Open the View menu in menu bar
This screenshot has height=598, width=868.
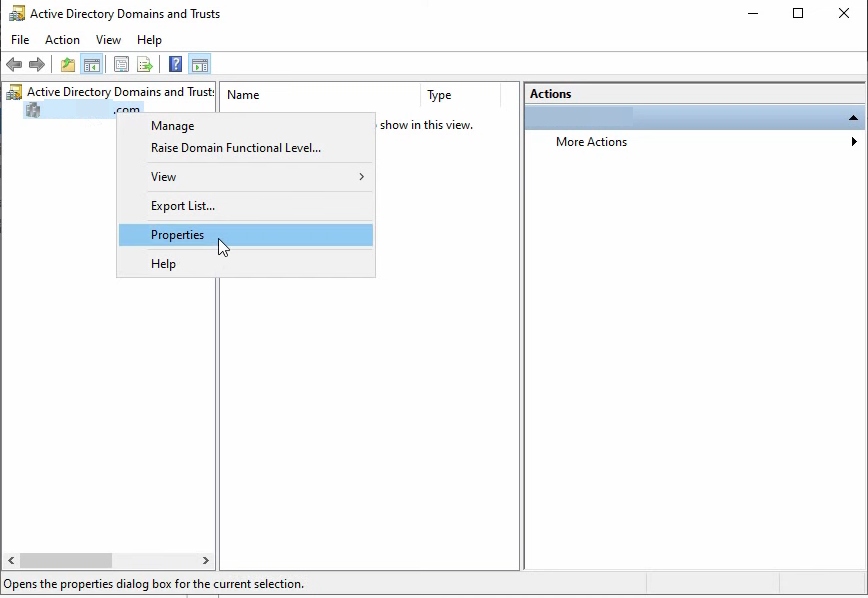[x=108, y=40]
